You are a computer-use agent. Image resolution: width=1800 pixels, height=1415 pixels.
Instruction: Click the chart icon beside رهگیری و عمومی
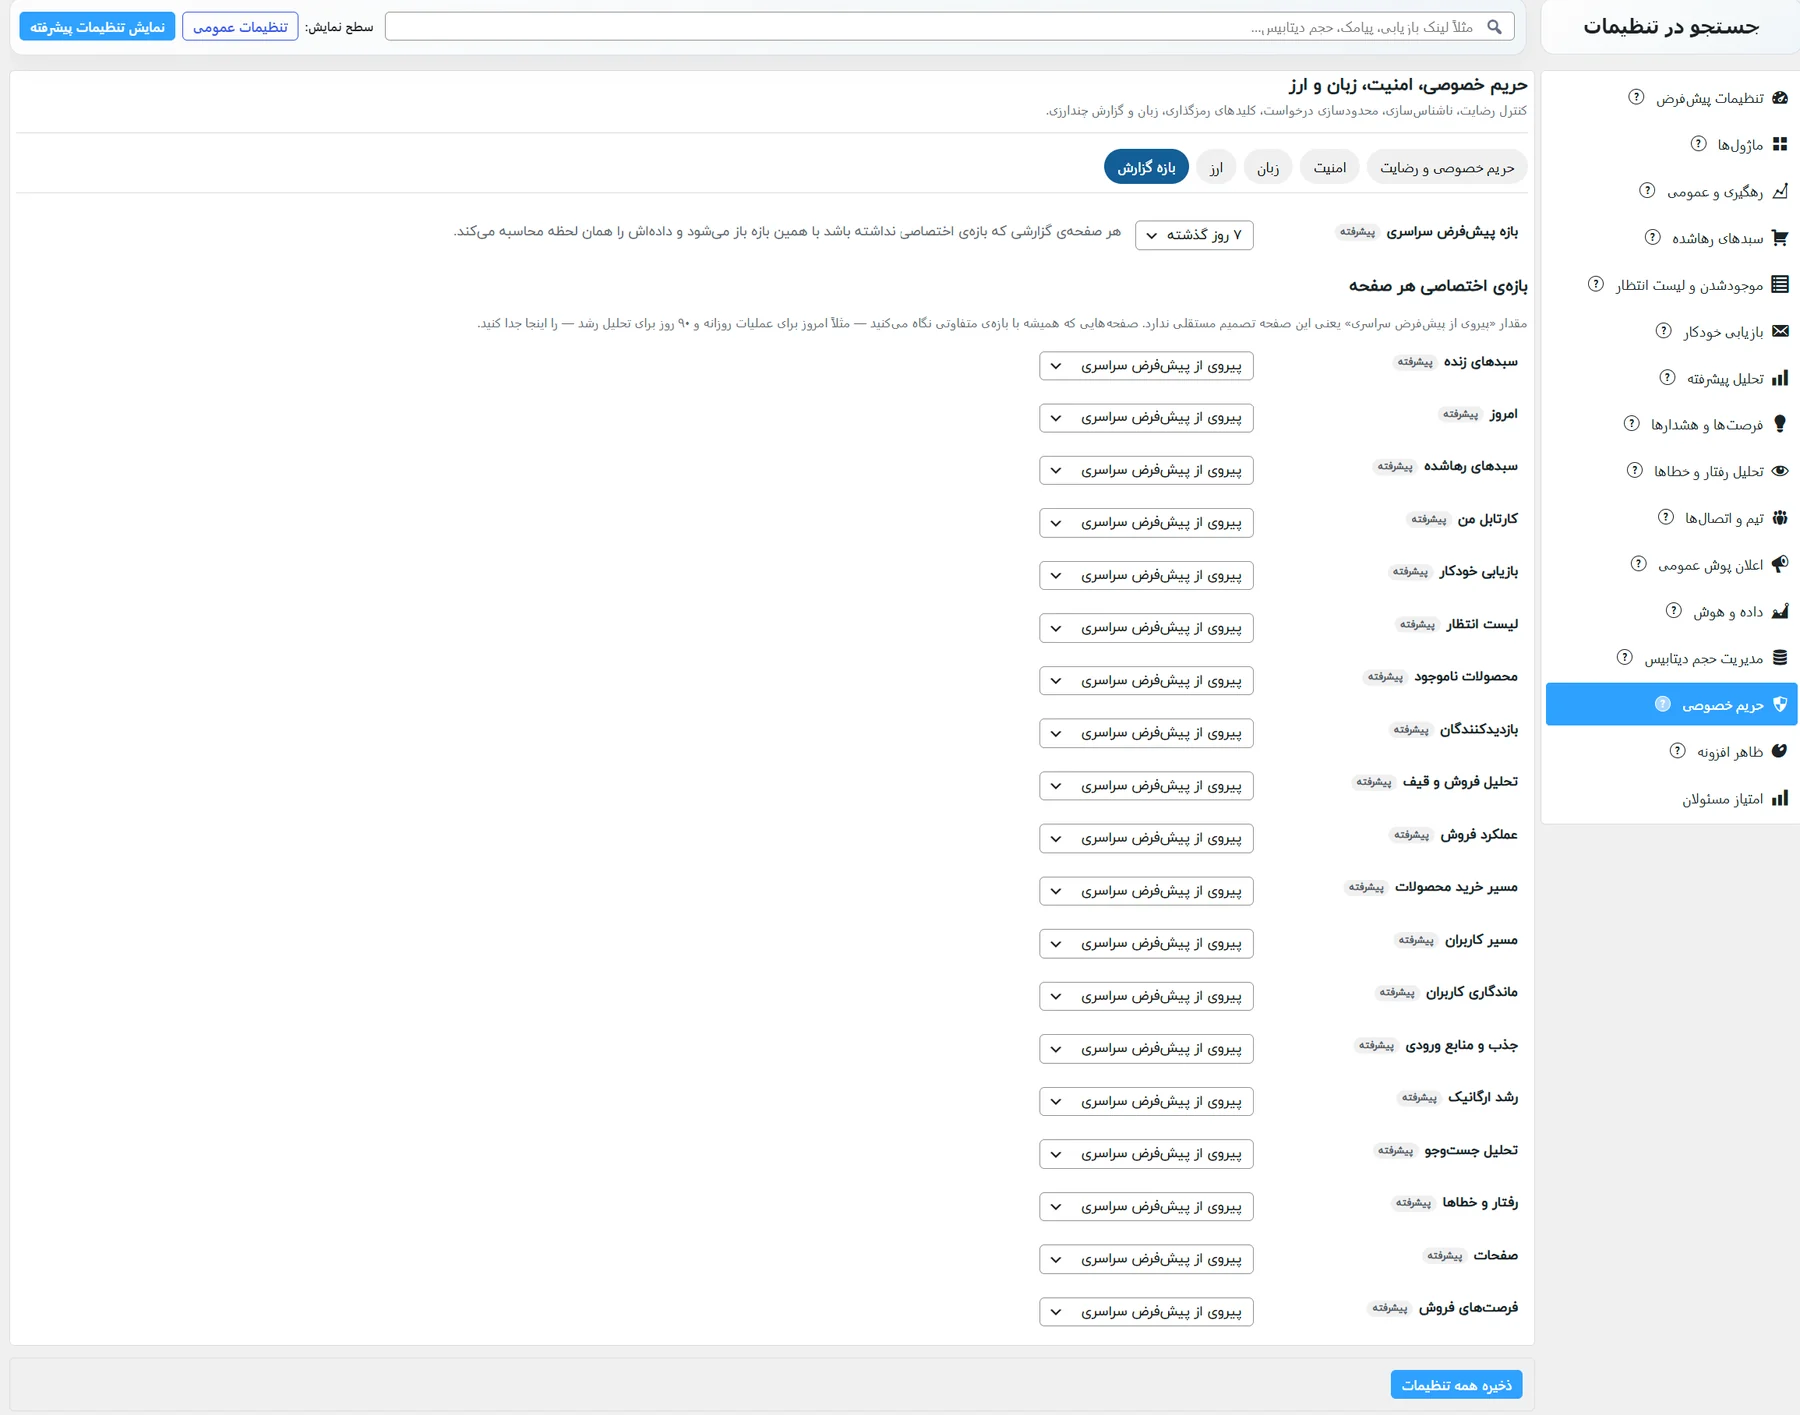[x=1780, y=191]
